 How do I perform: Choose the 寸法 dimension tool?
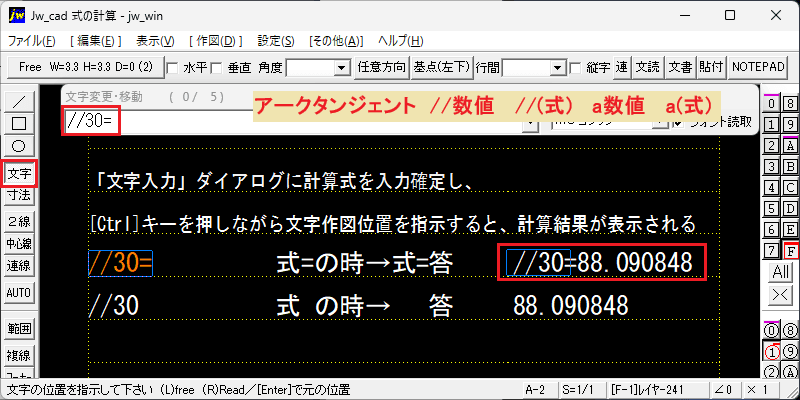19,195
